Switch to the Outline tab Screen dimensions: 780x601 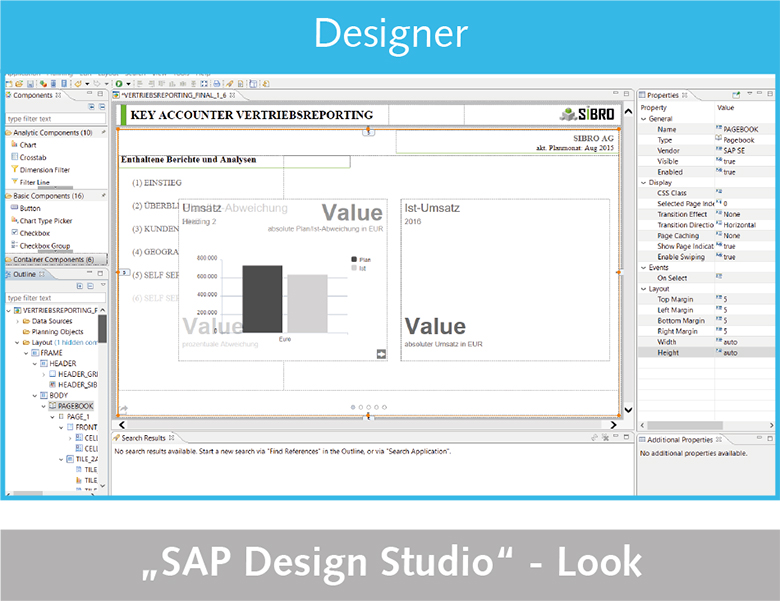25,274
